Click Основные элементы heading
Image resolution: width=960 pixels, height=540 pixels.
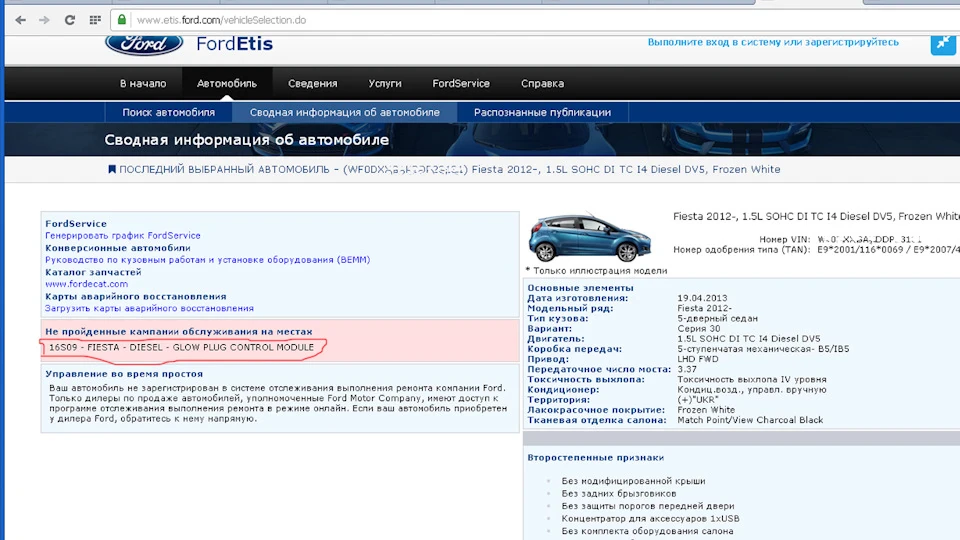click(x=580, y=288)
